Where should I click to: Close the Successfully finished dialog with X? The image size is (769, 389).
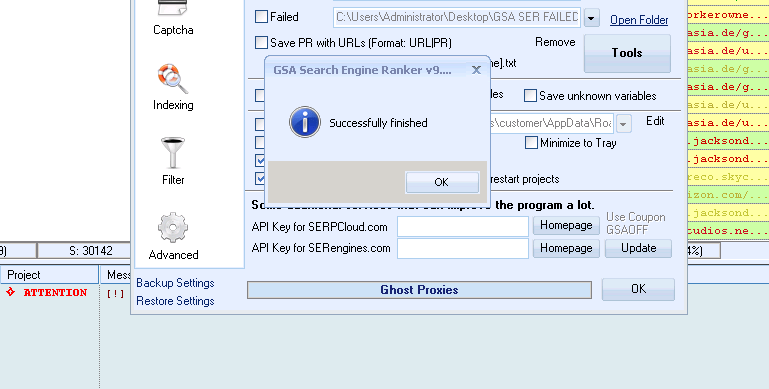[x=476, y=70]
